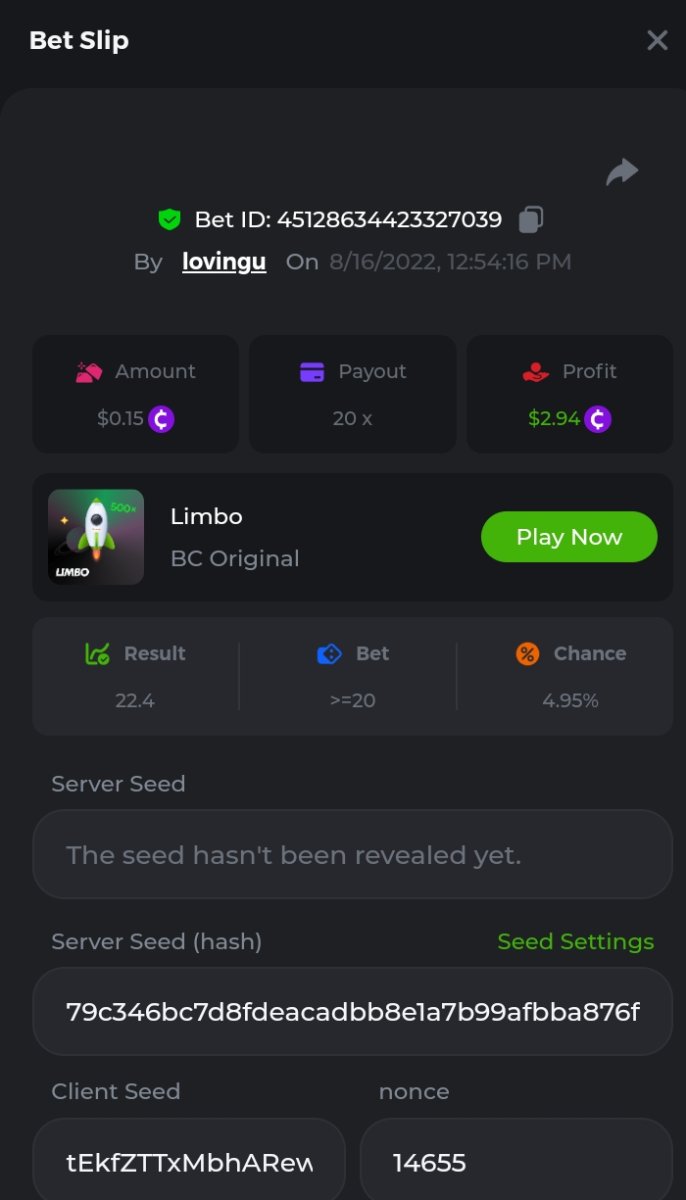Click the Client Seed field

click(x=189, y=1163)
